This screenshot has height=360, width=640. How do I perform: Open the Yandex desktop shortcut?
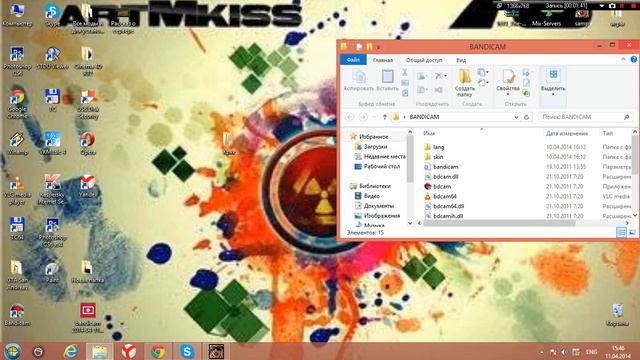(87, 187)
